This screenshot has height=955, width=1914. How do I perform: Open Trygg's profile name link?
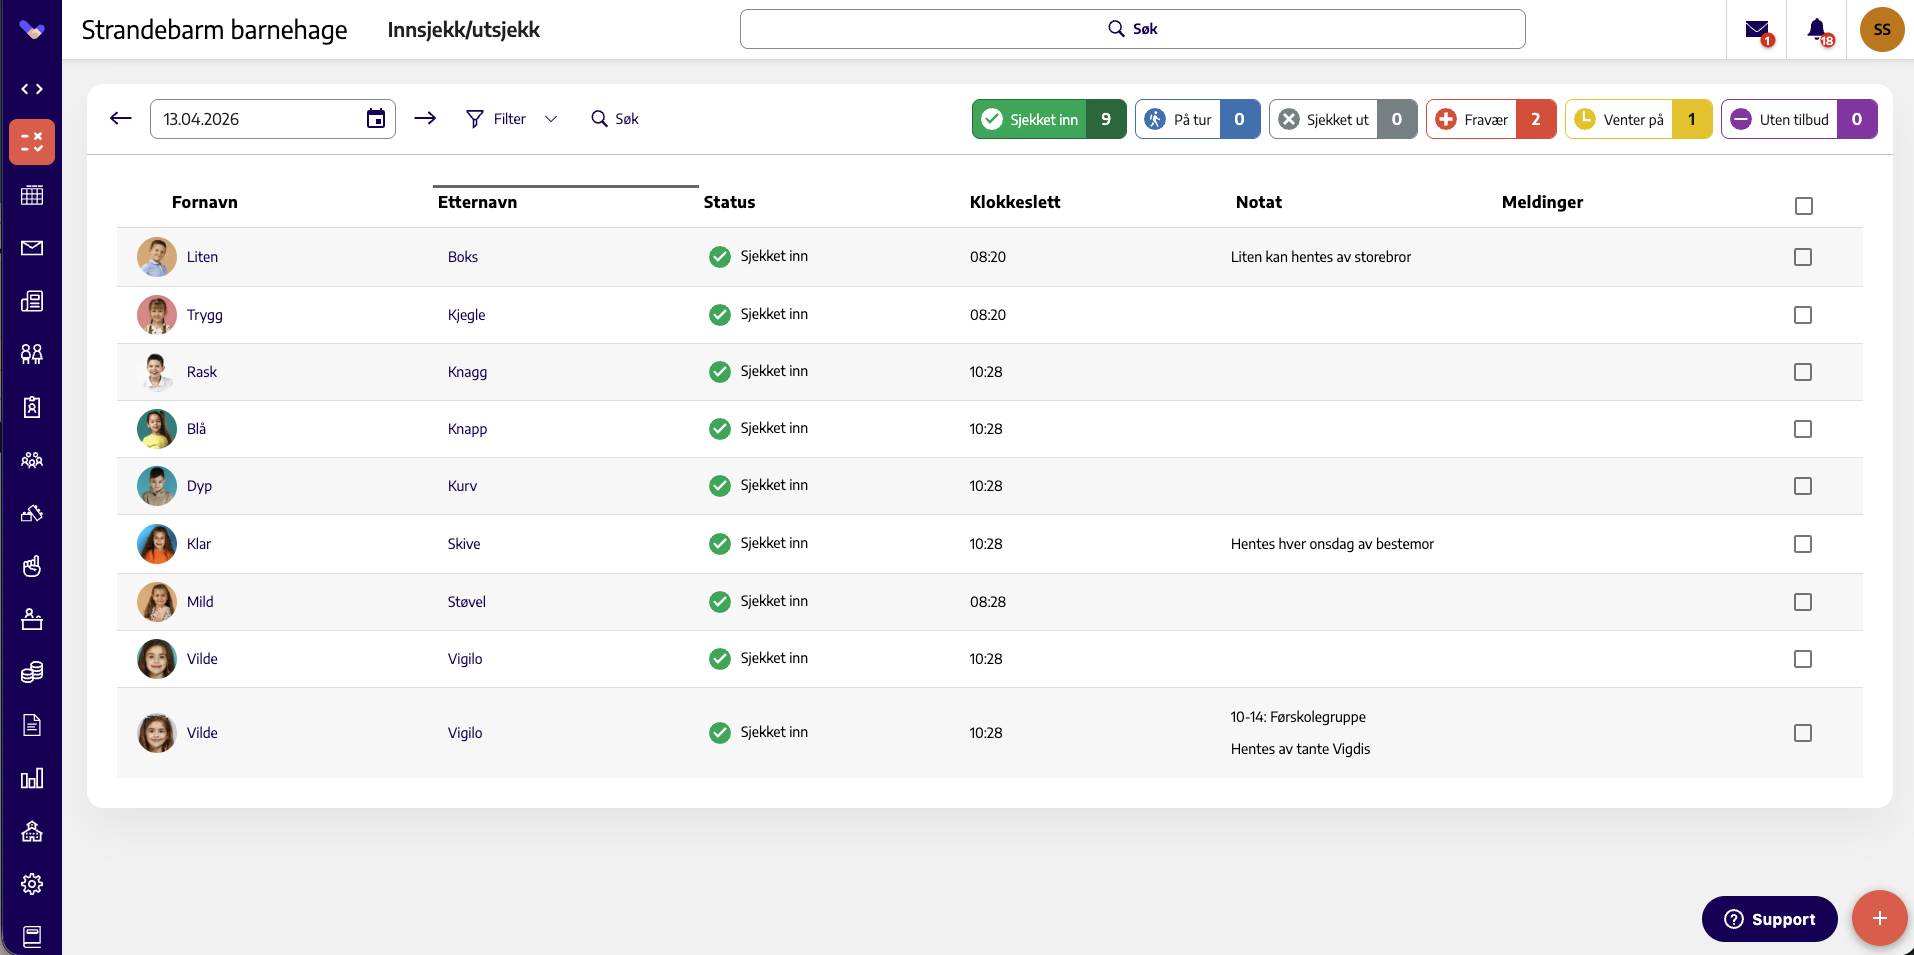click(x=205, y=315)
